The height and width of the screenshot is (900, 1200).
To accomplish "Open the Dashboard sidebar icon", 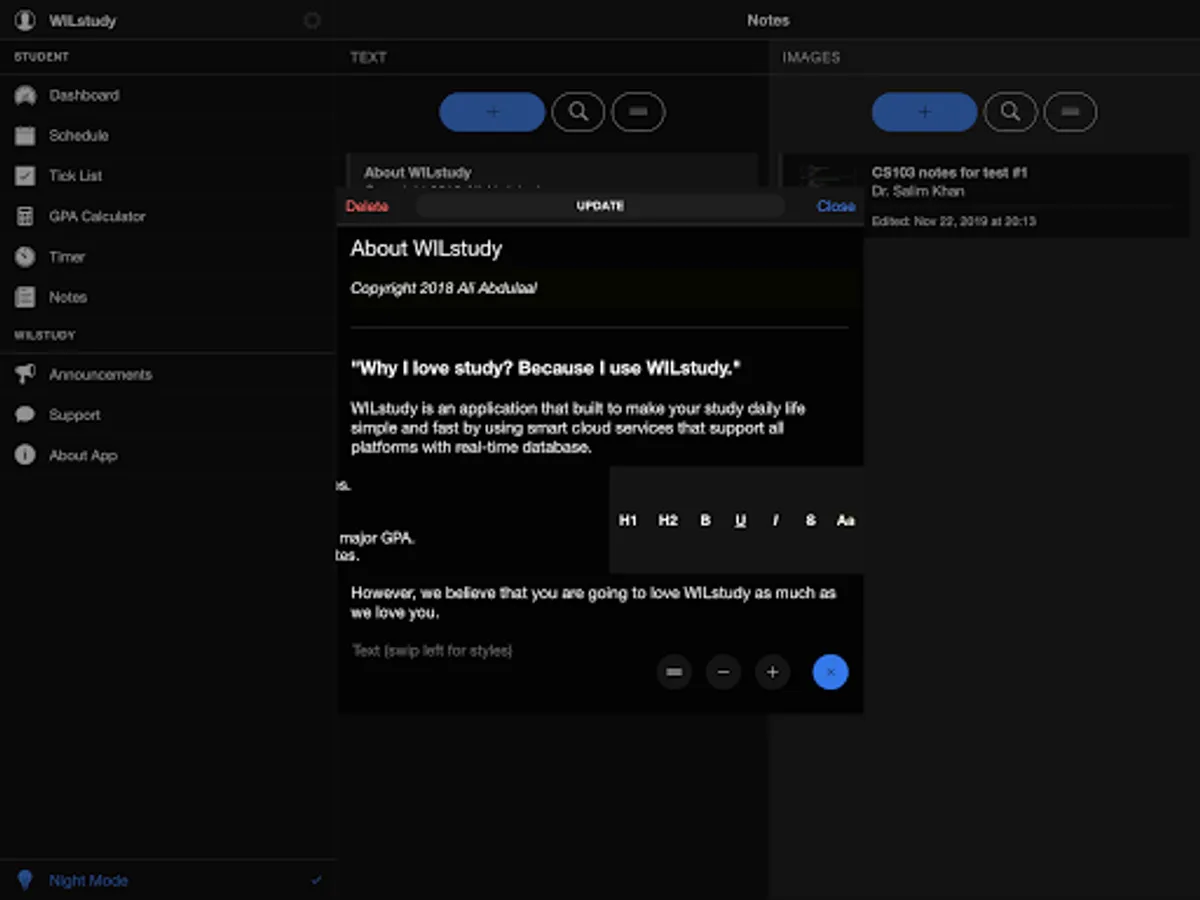I will pos(25,96).
